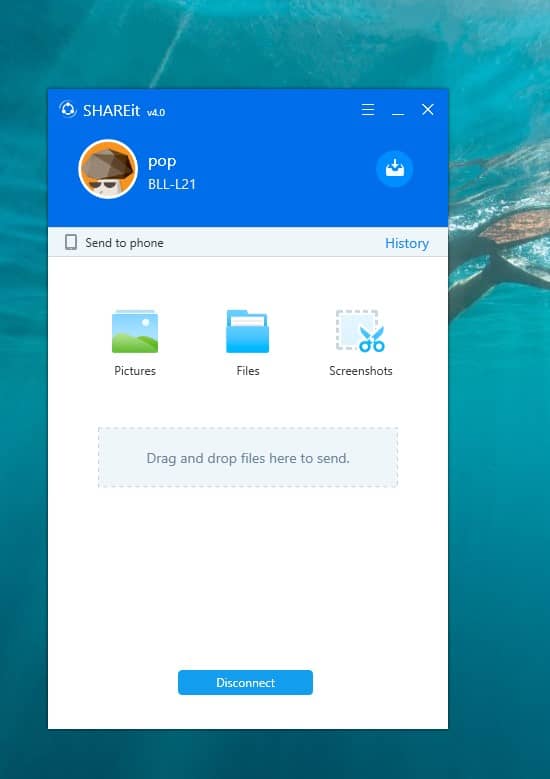Click the Files text label

pos(248,371)
